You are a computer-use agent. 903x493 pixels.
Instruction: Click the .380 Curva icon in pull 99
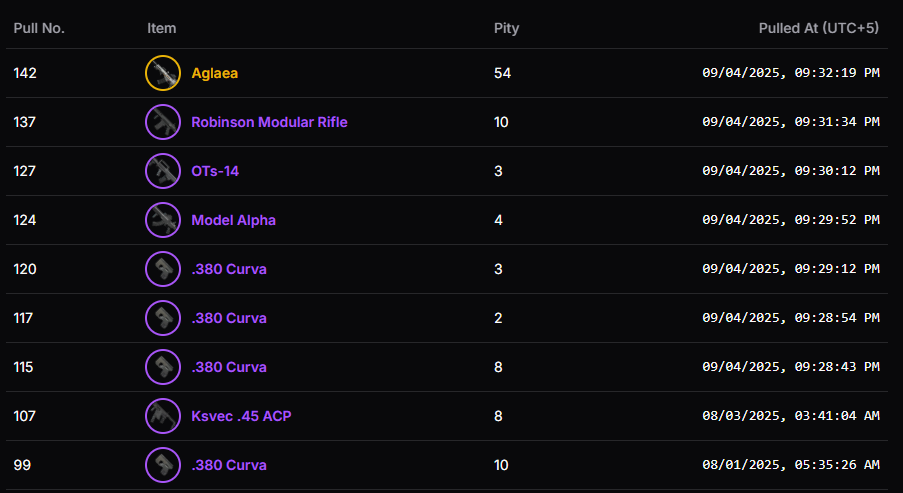162,465
